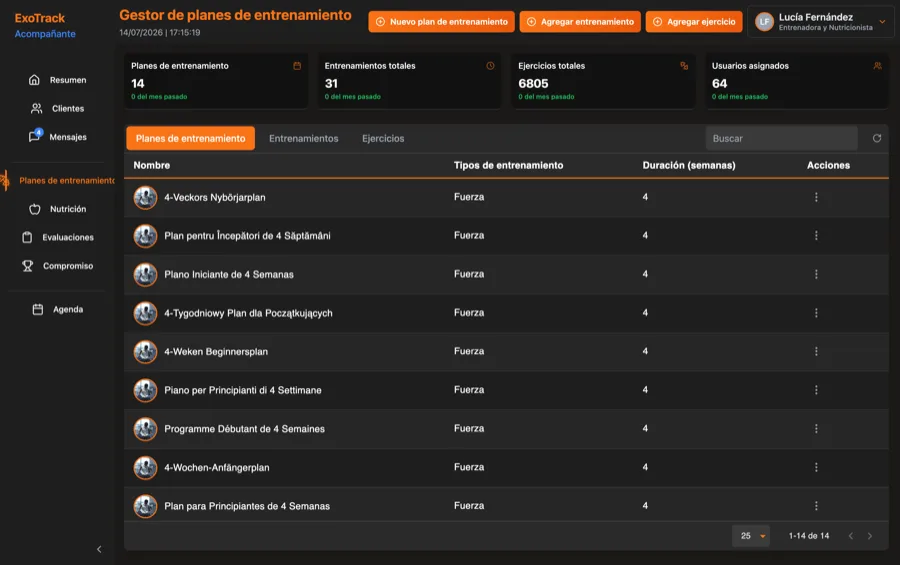Focus the Buscar search field
The width and height of the screenshot is (900, 565).
click(x=781, y=138)
